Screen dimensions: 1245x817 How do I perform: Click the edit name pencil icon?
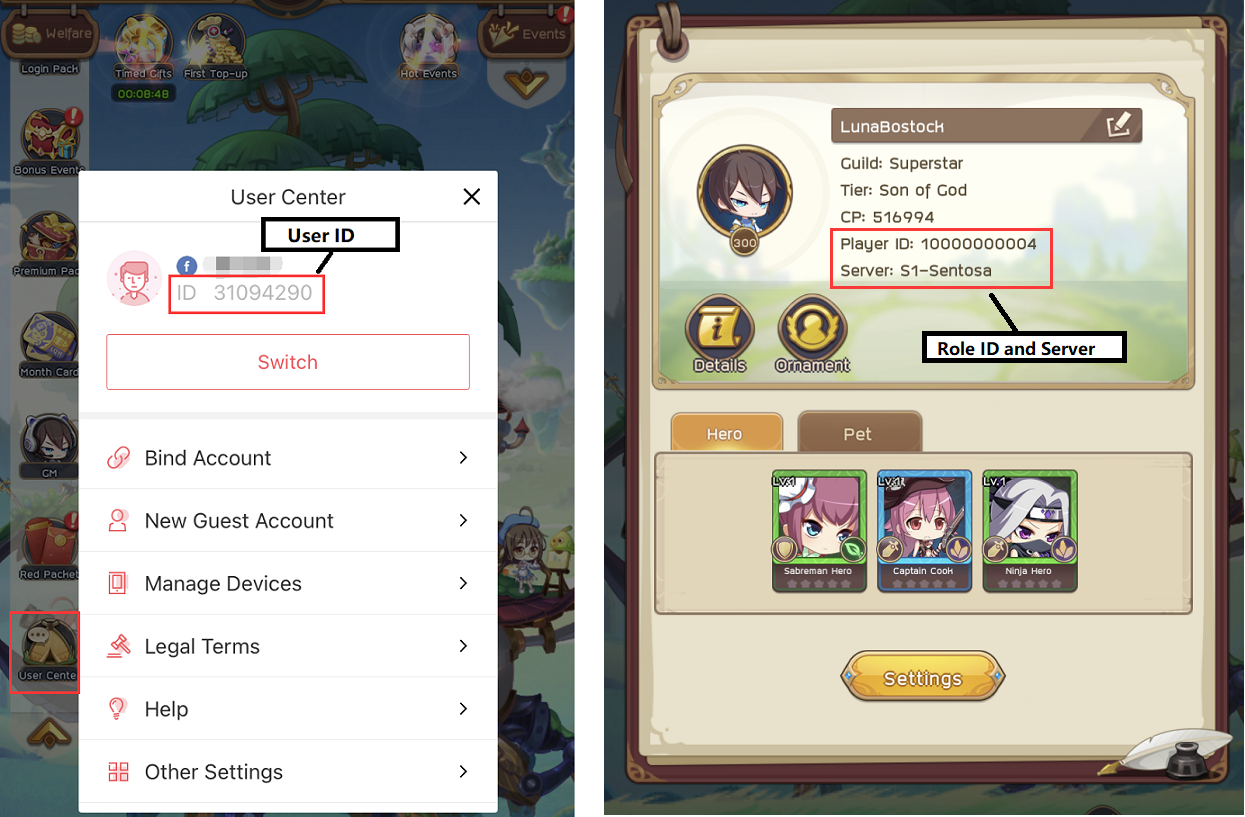[x=1118, y=126]
